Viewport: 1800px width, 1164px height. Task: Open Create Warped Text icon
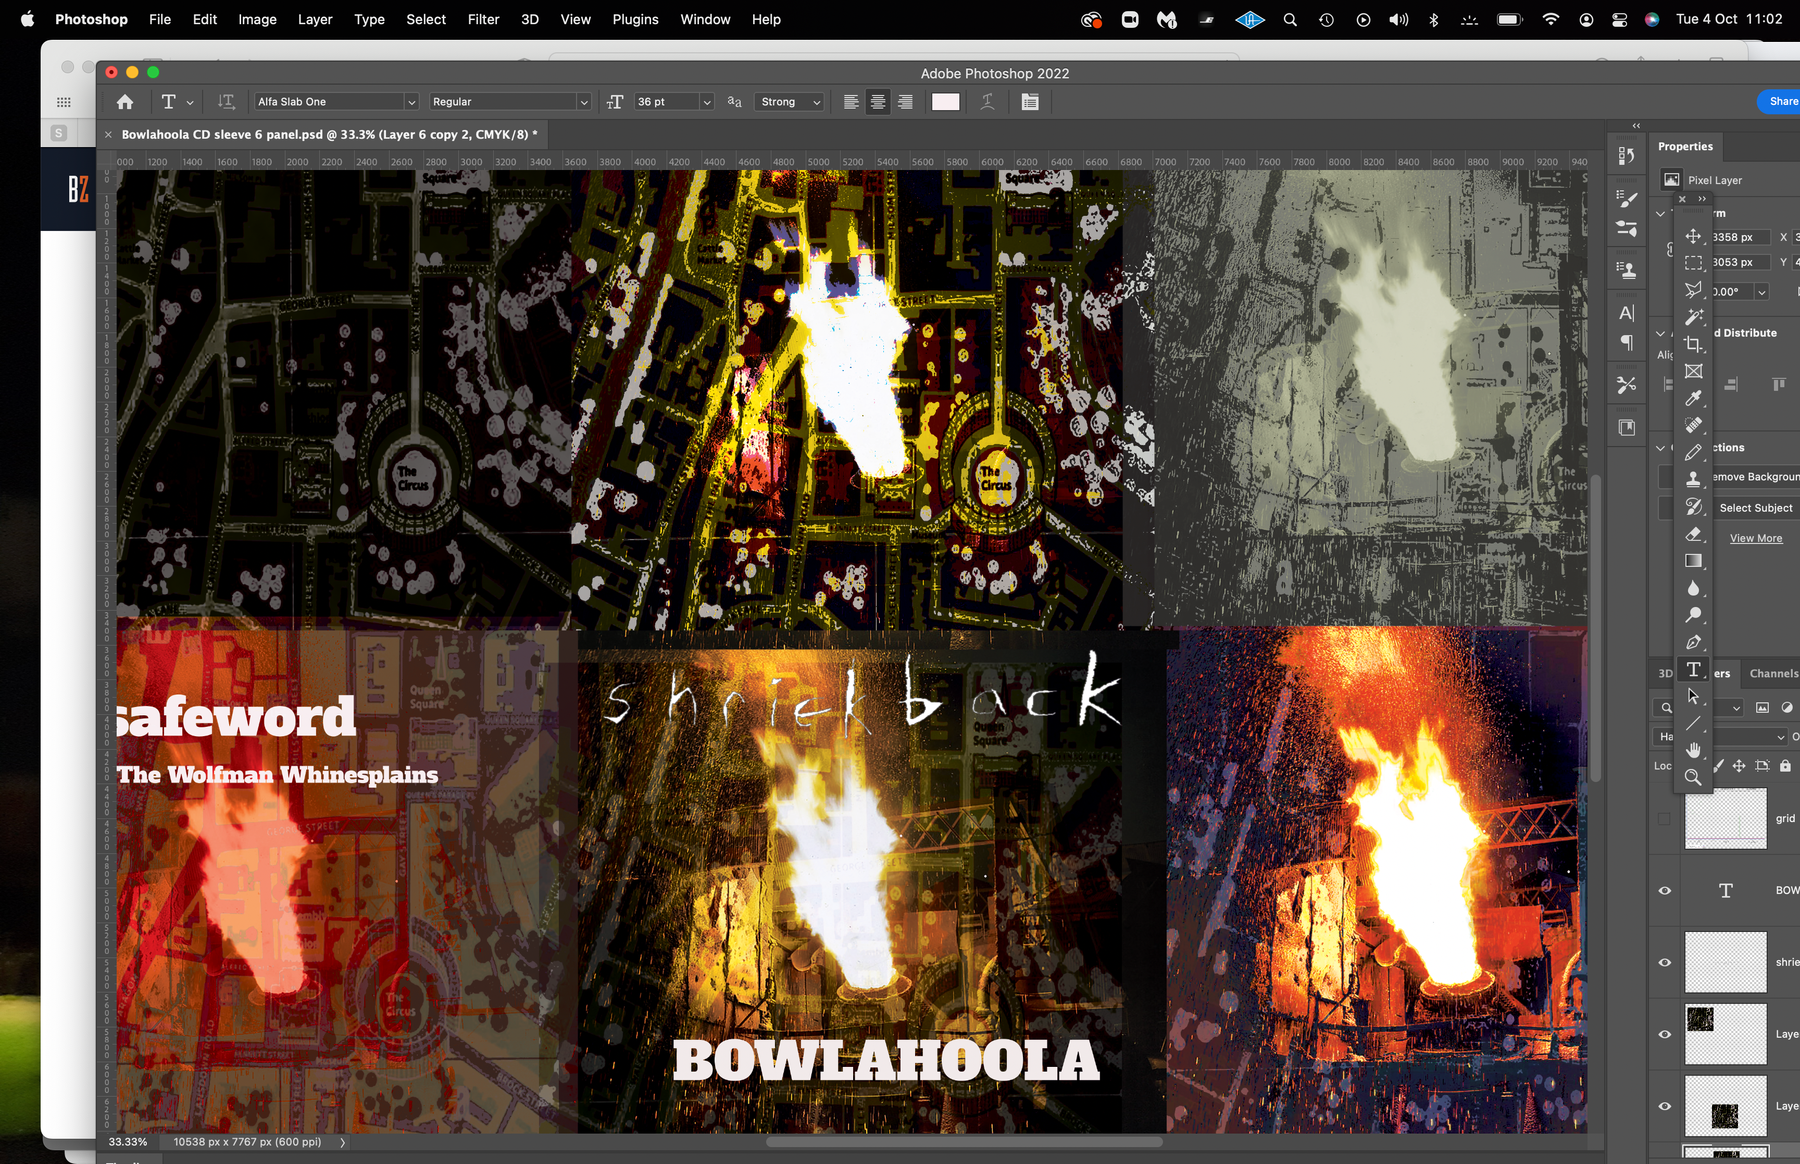987,102
